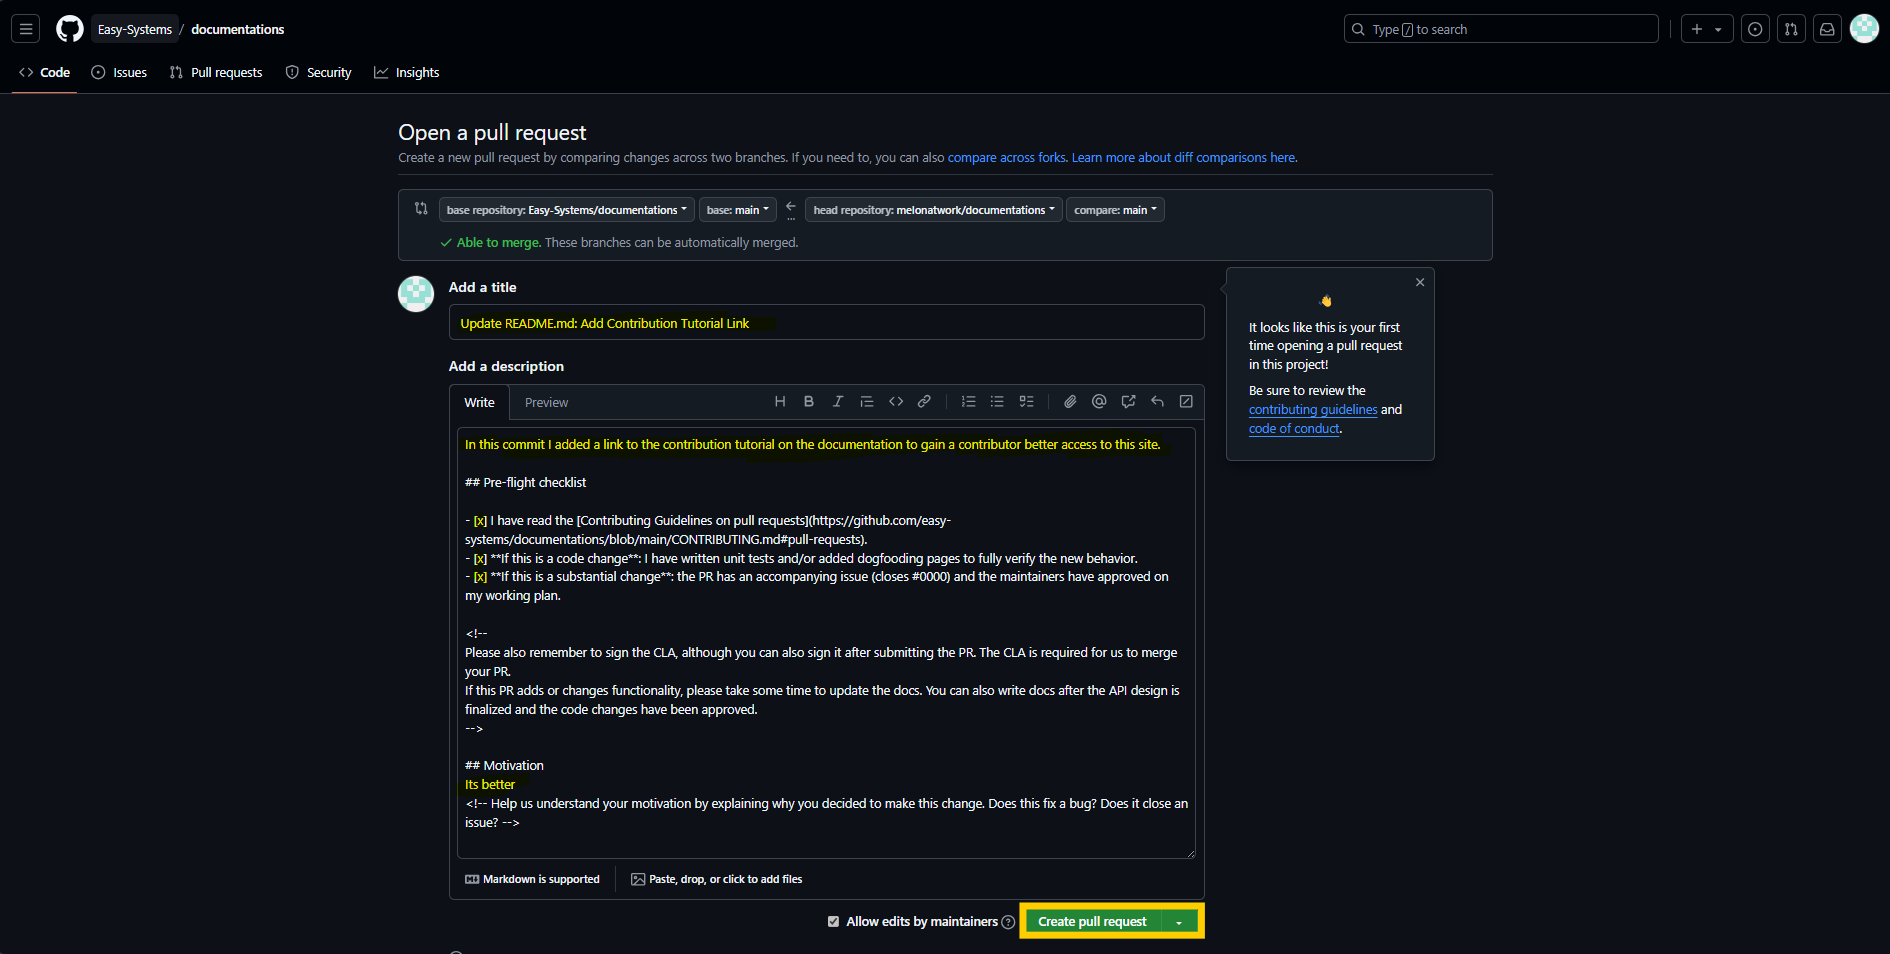The image size is (1890, 954).
Task: Click the italic formatting icon
Action: [x=838, y=402]
